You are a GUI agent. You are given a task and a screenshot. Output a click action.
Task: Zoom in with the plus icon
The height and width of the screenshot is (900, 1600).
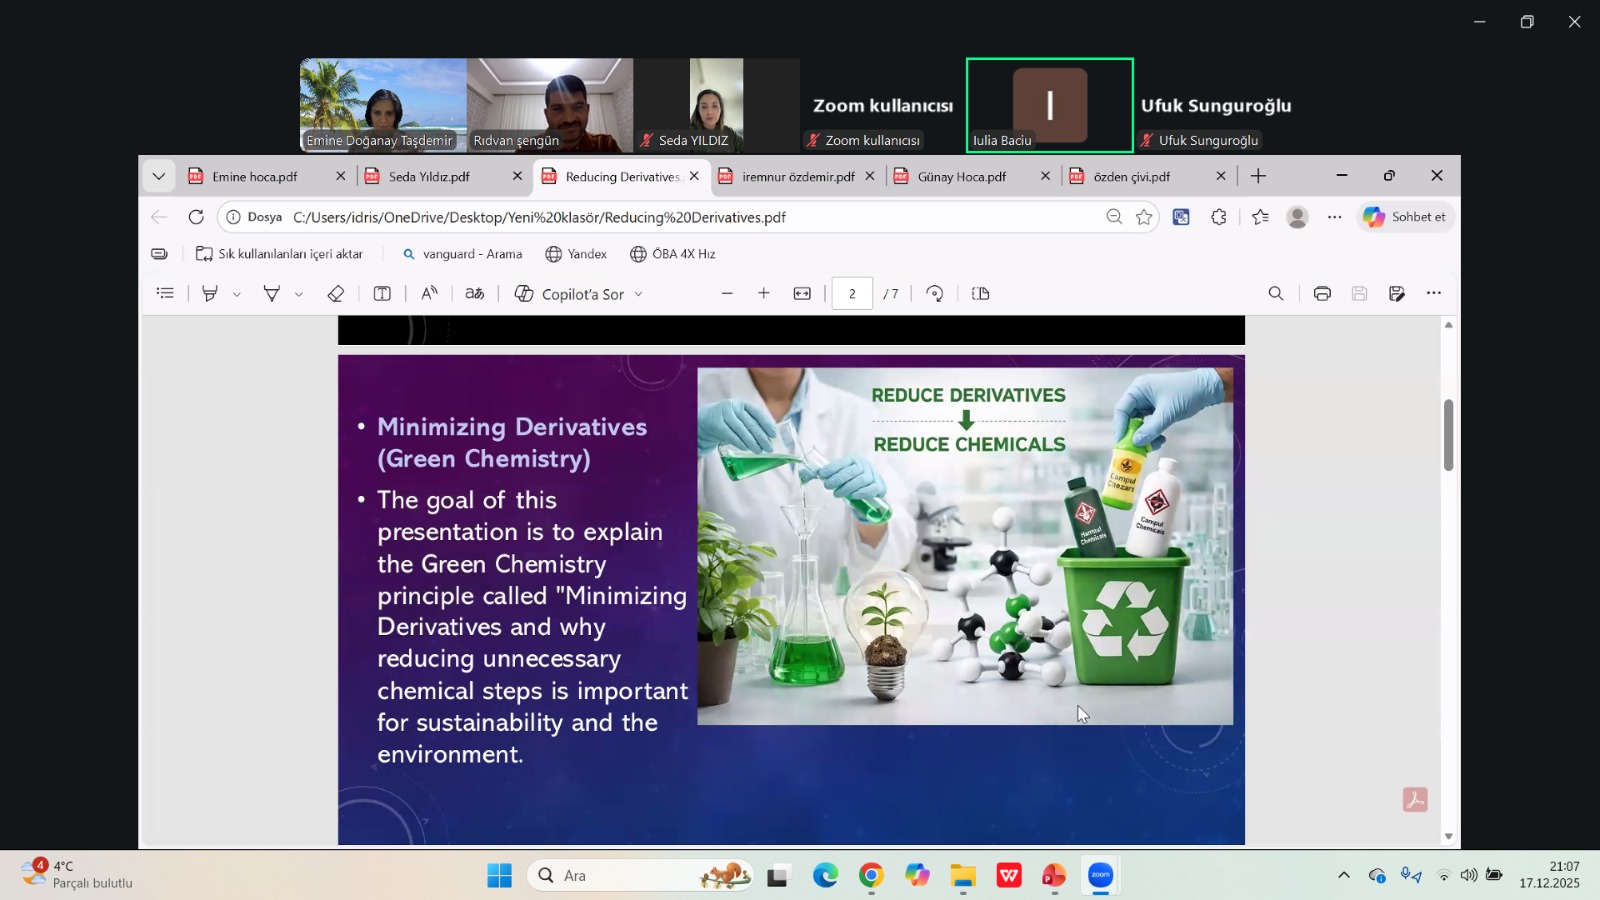(764, 293)
